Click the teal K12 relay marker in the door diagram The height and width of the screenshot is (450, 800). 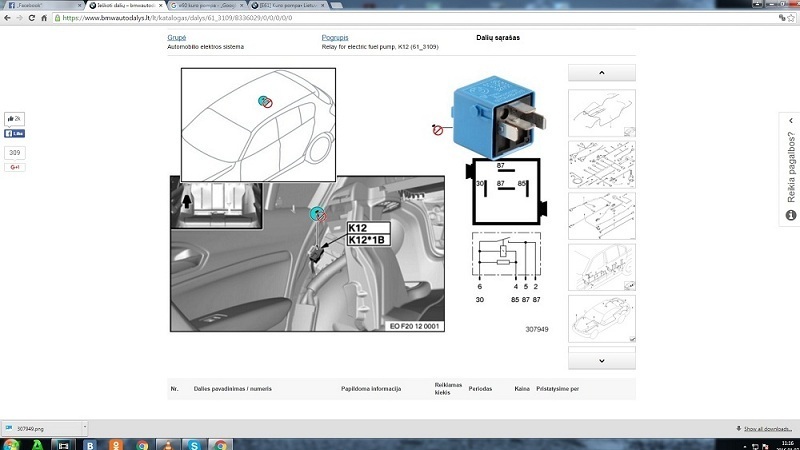(x=317, y=212)
